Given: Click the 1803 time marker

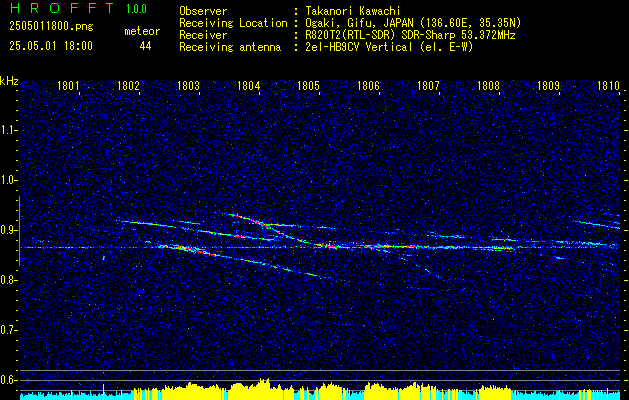Looking at the screenshot, I should pyautogui.click(x=188, y=85).
